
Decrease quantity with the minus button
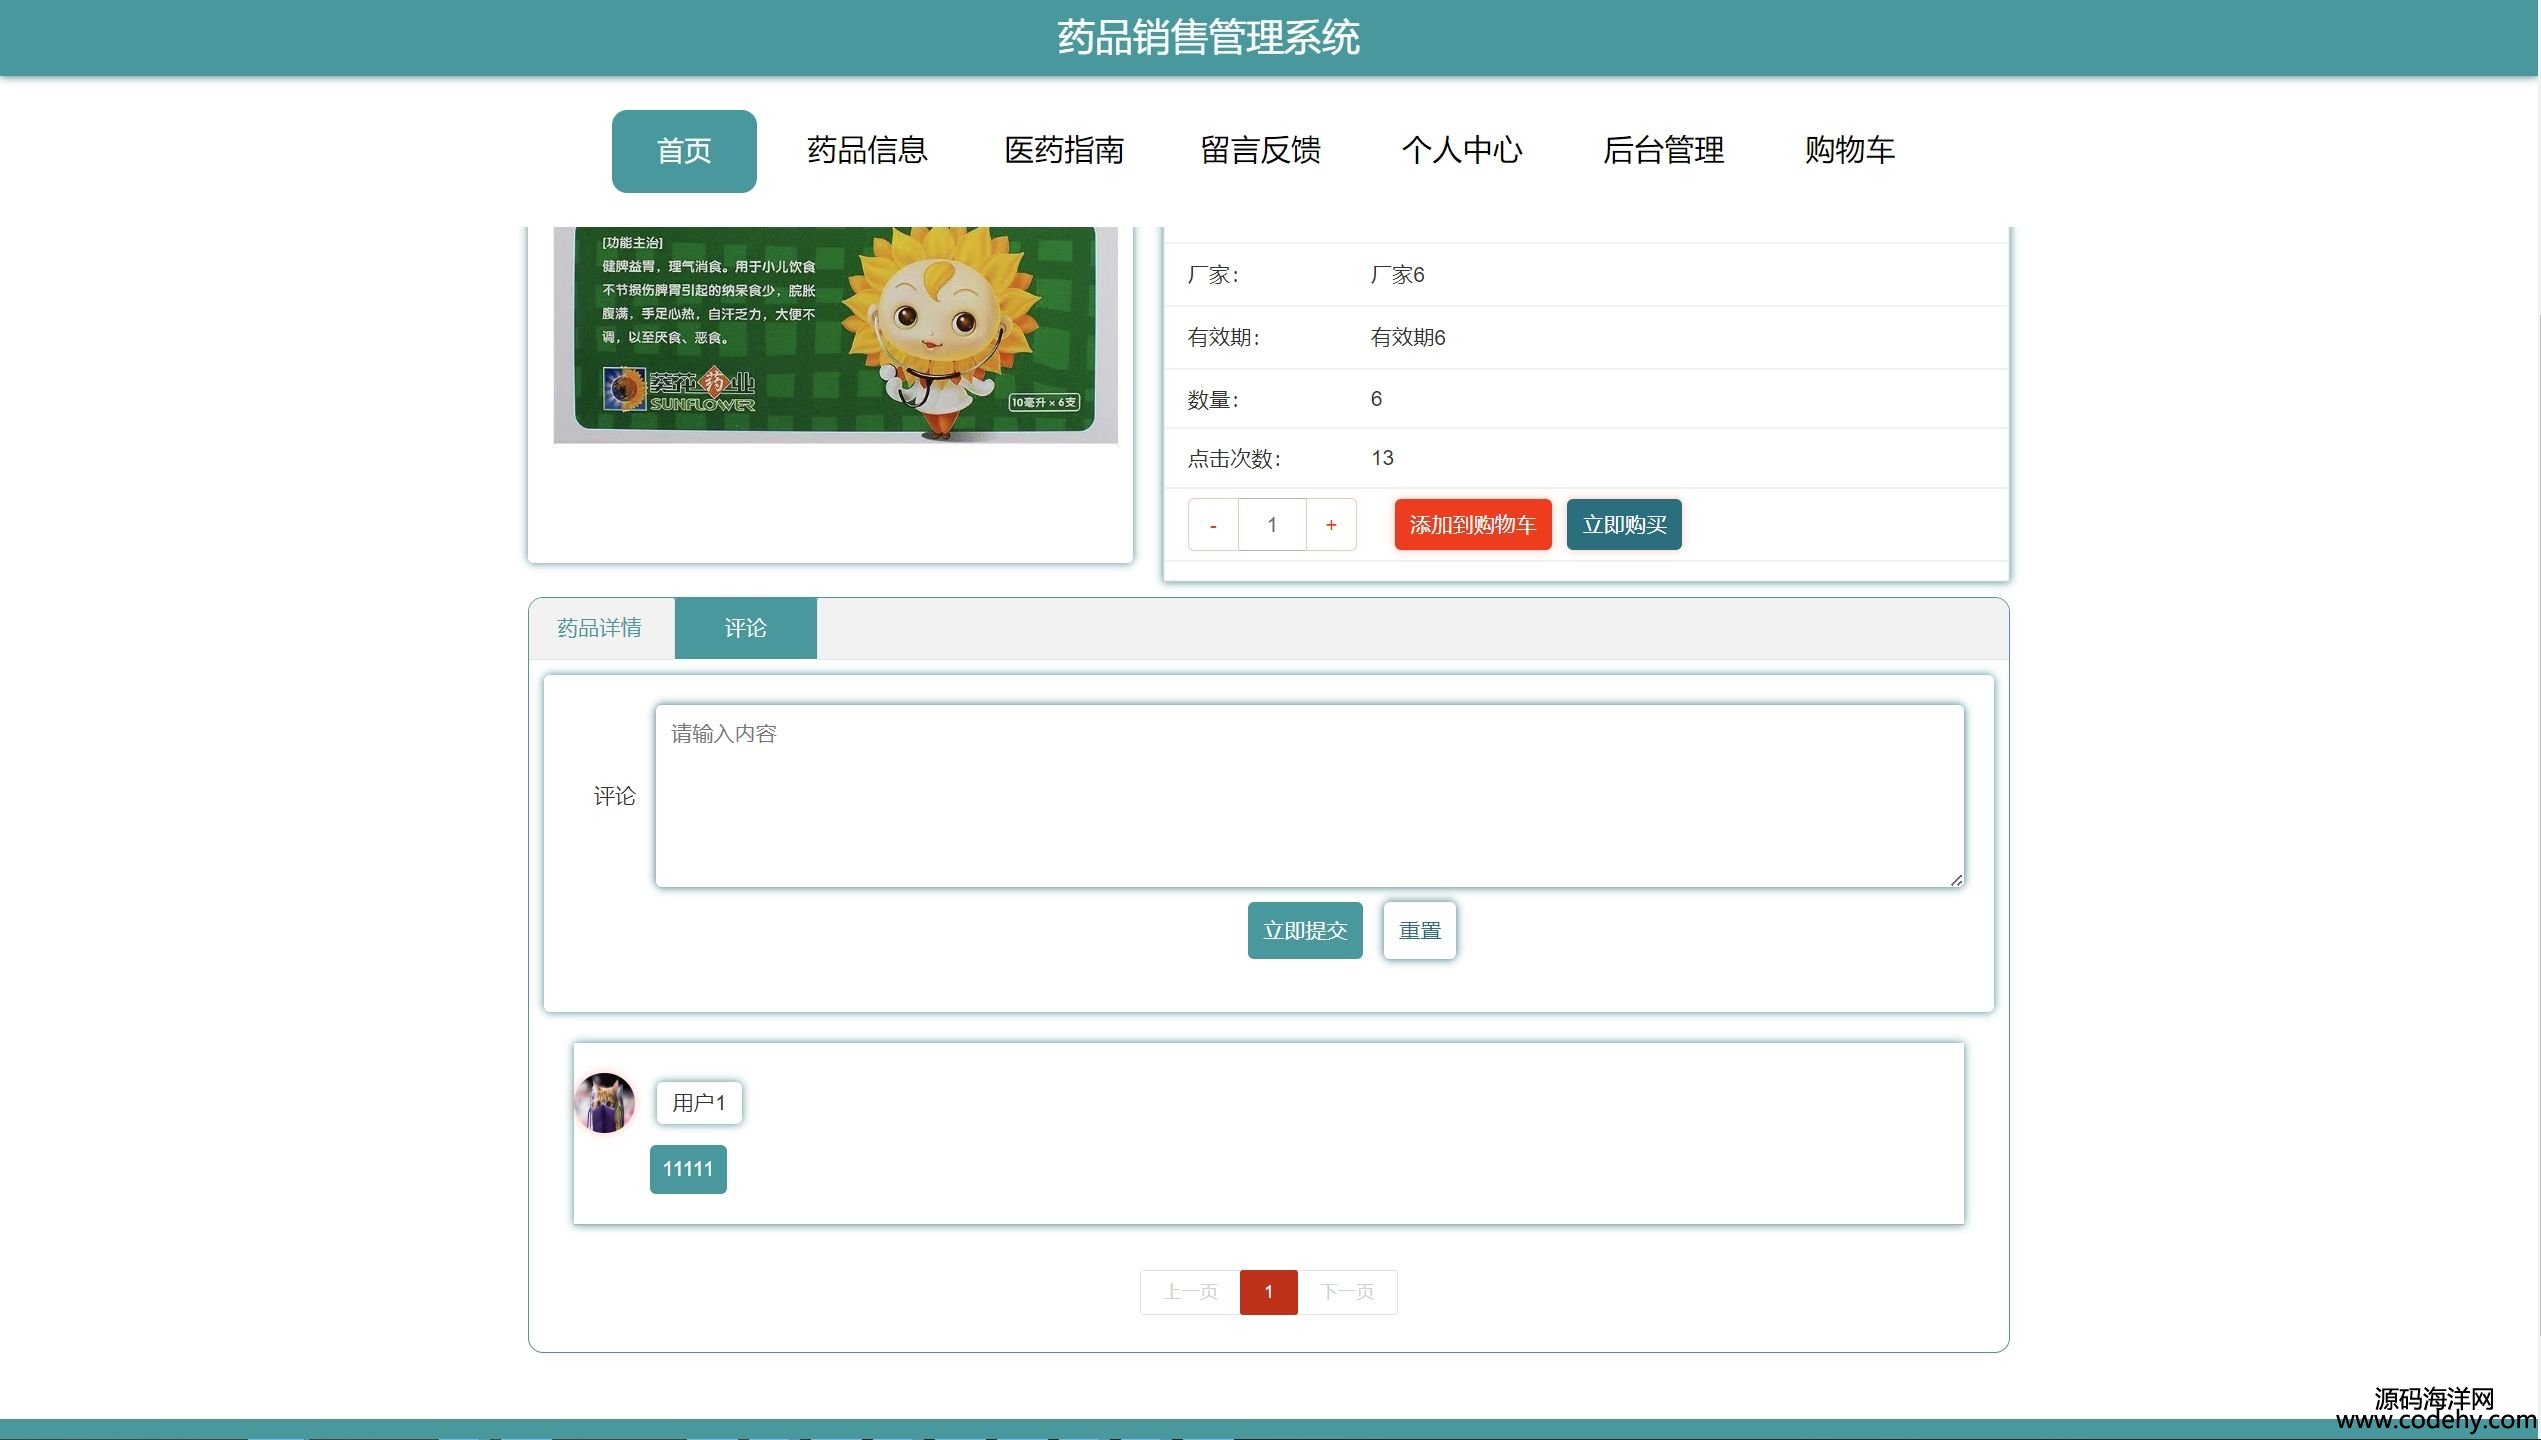[x=1213, y=525]
